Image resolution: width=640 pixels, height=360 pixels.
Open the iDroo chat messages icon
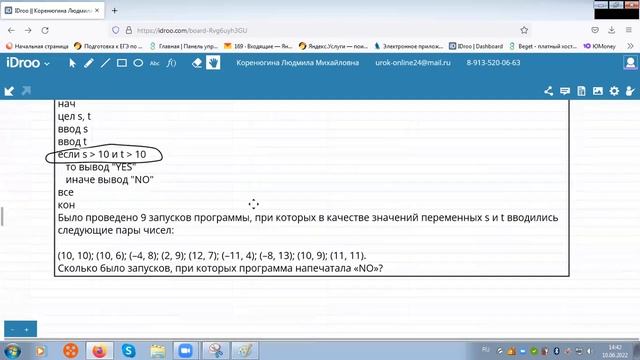tap(565, 91)
